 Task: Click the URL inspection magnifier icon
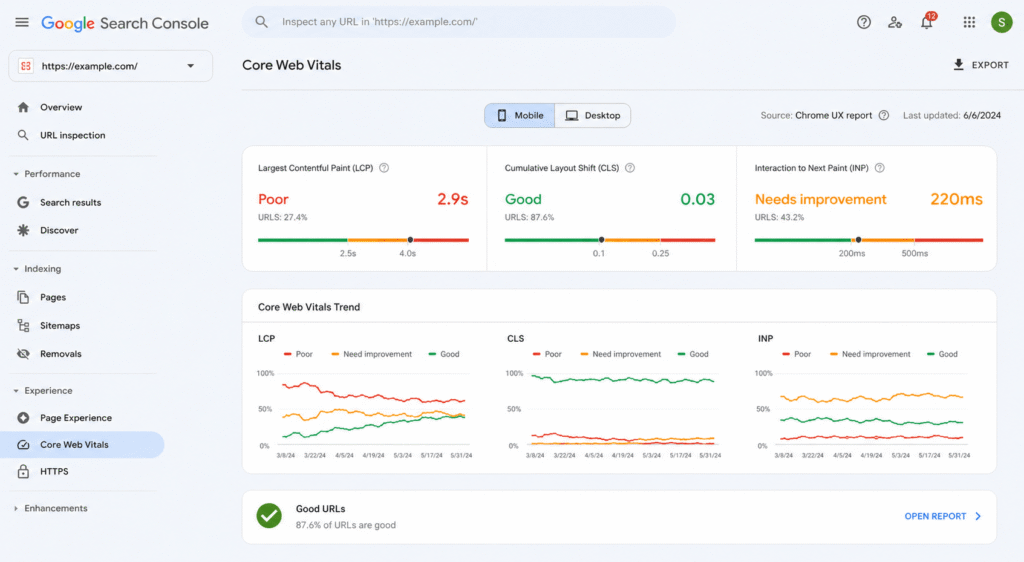click(x=24, y=135)
